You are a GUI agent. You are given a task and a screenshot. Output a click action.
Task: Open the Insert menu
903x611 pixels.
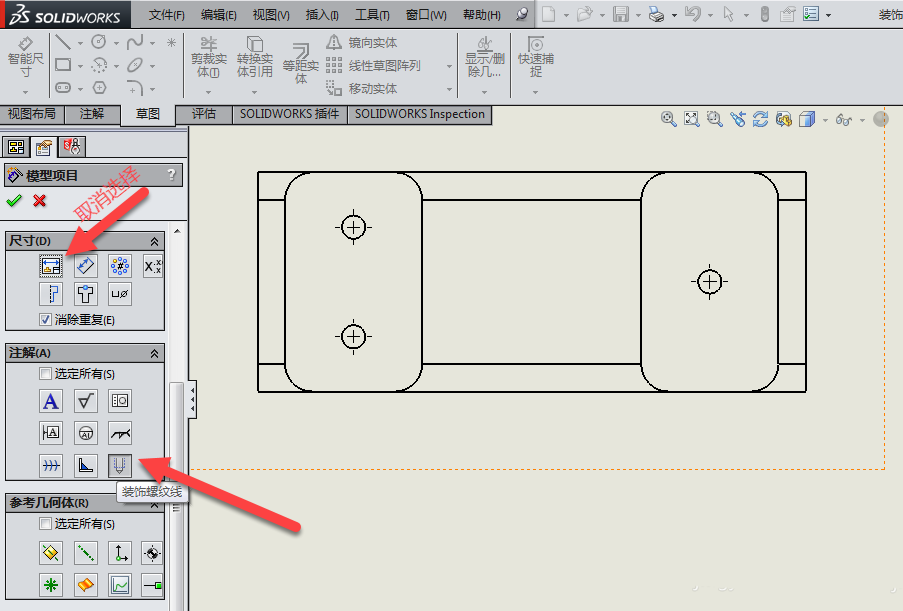tap(322, 15)
